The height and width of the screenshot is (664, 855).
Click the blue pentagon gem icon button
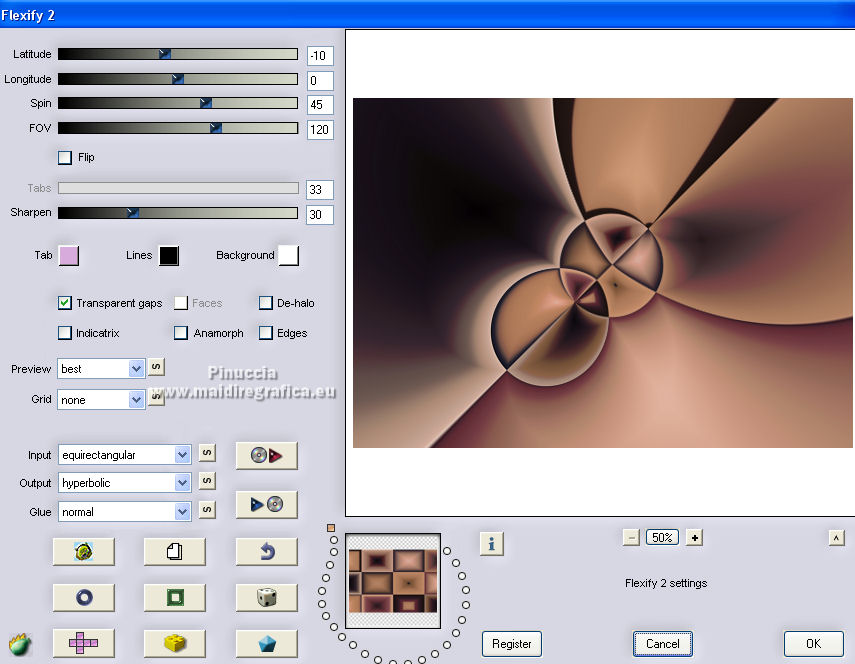pos(267,643)
